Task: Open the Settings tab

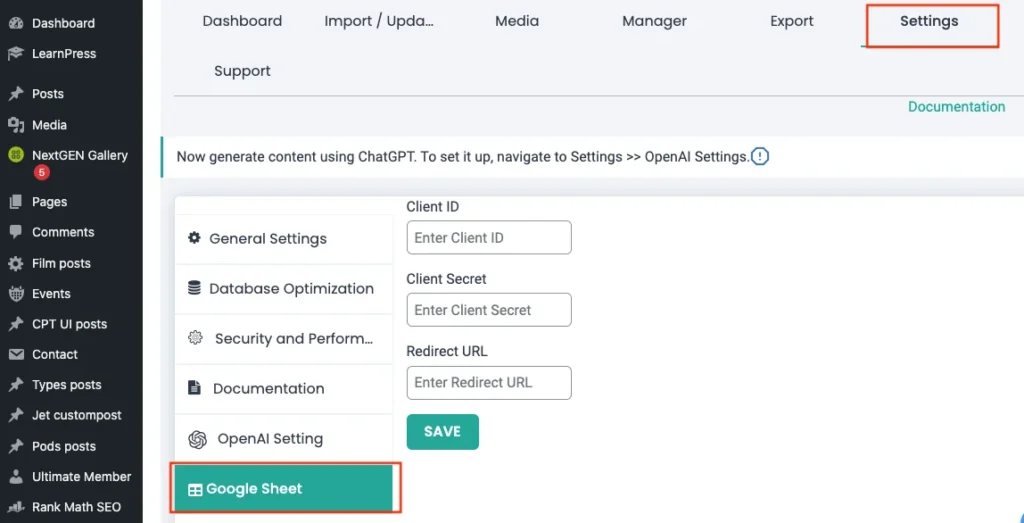Action: pos(928,21)
